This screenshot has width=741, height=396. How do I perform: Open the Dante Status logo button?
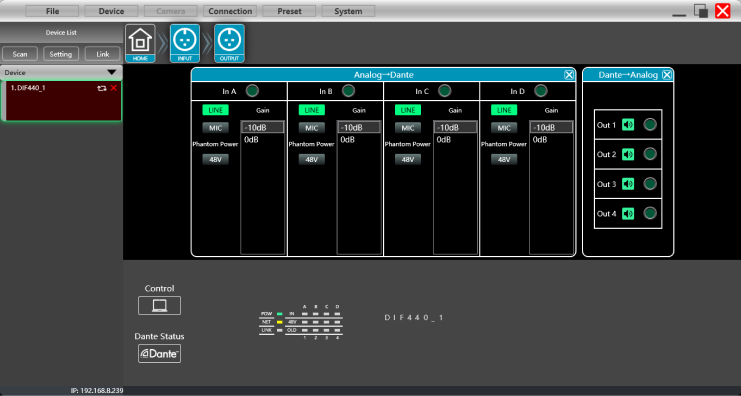pyautogui.click(x=159, y=353)
